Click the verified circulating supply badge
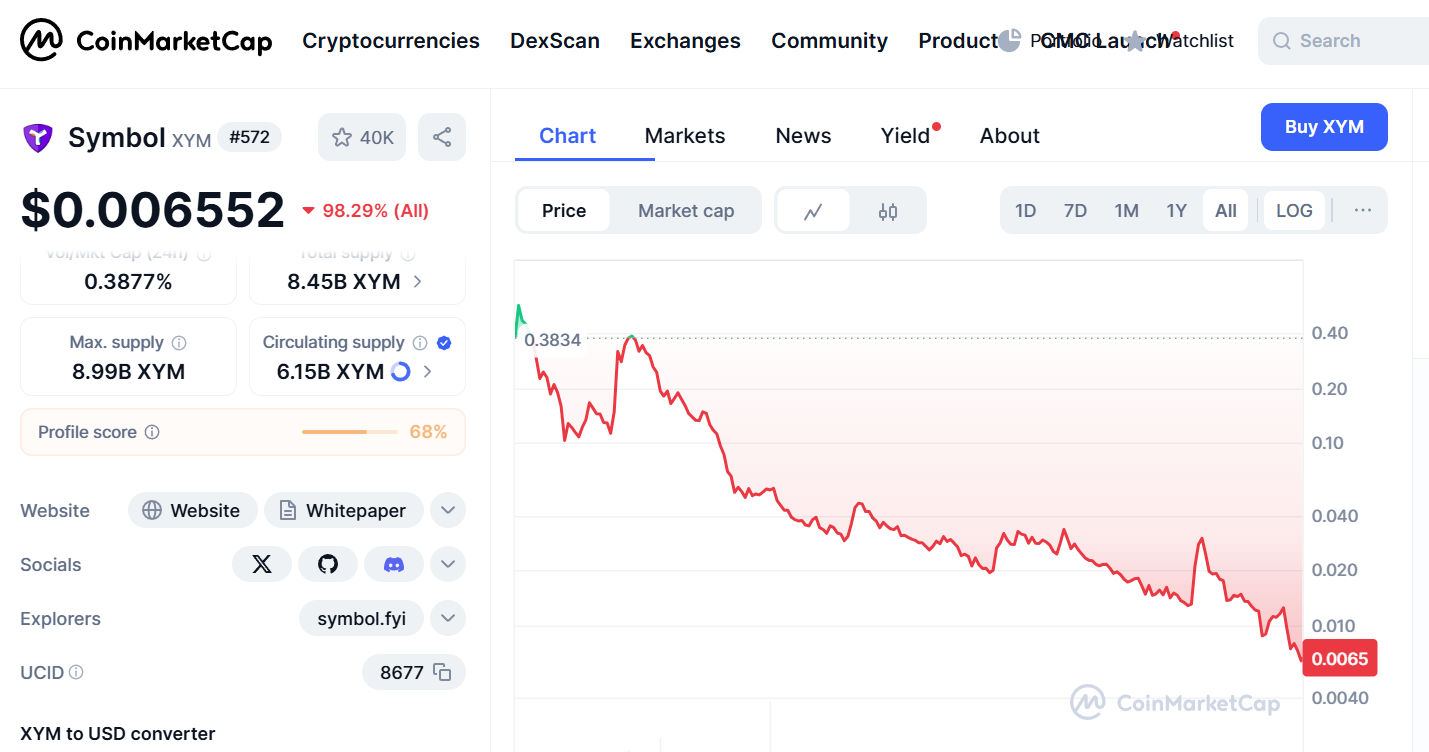The width and height of the screenshot is (1429, 752). click(444, 343)
